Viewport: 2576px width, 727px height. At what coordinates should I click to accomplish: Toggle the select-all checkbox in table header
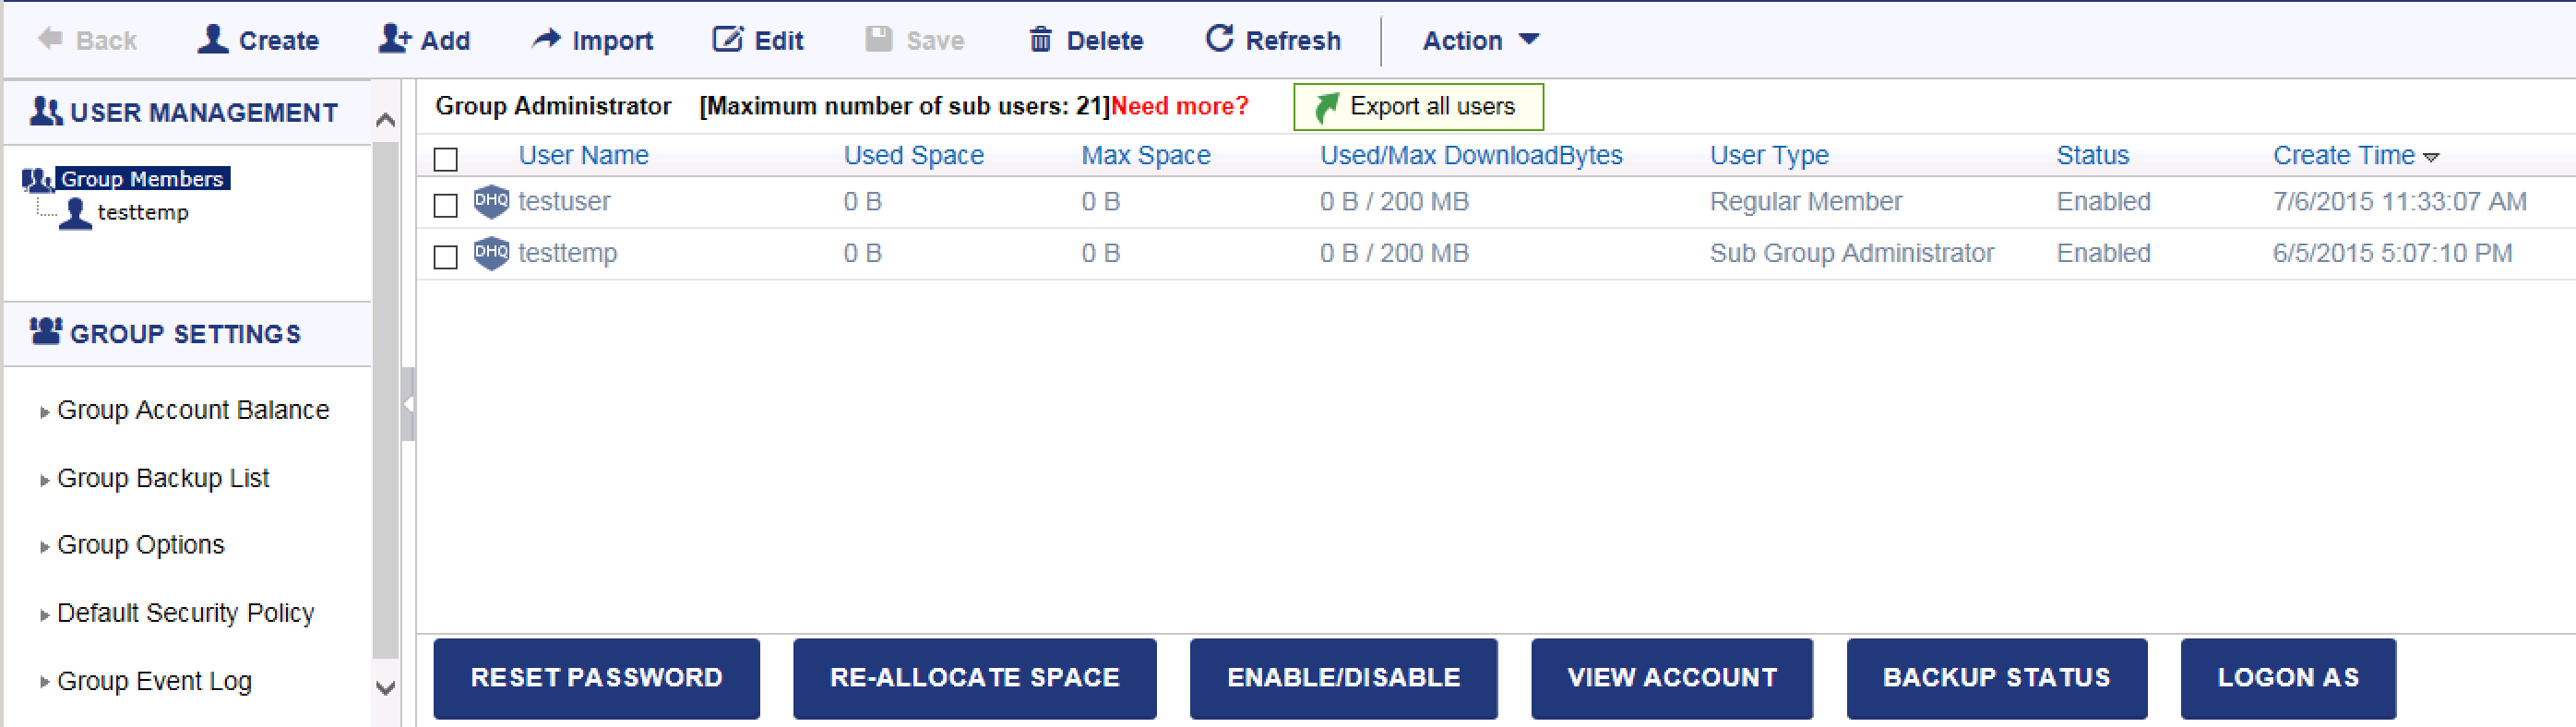[446, 159]
